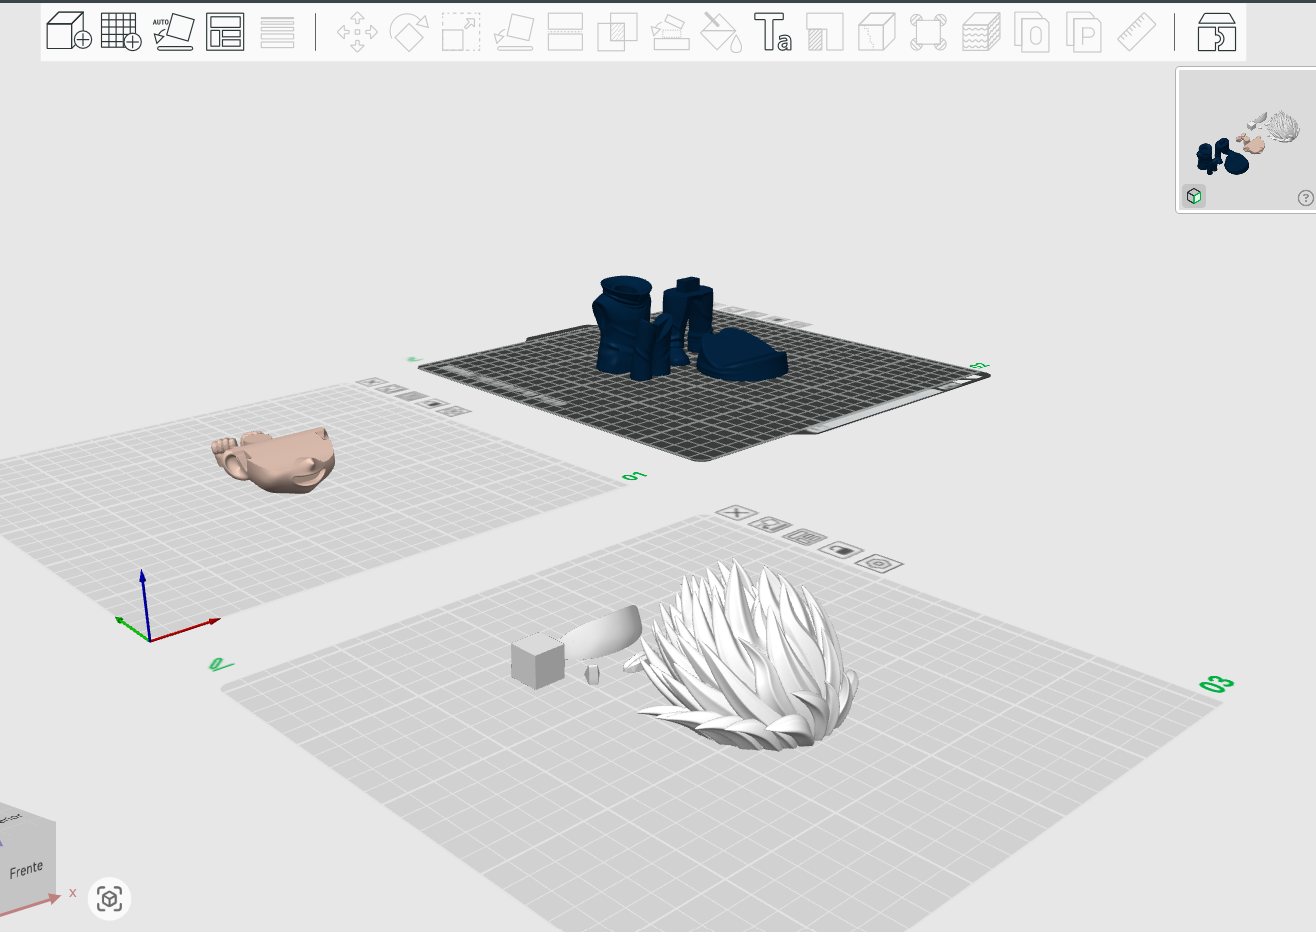Select the Scale tool
This screenshot has width=1316, height=932.
(x=461, y=32)
